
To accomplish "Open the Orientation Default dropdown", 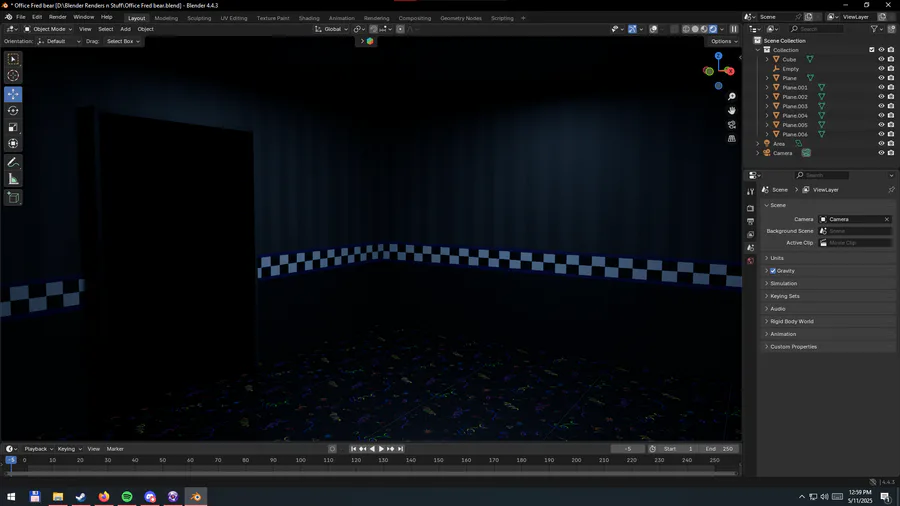I will pyautogui.click(x=59, y=41).
